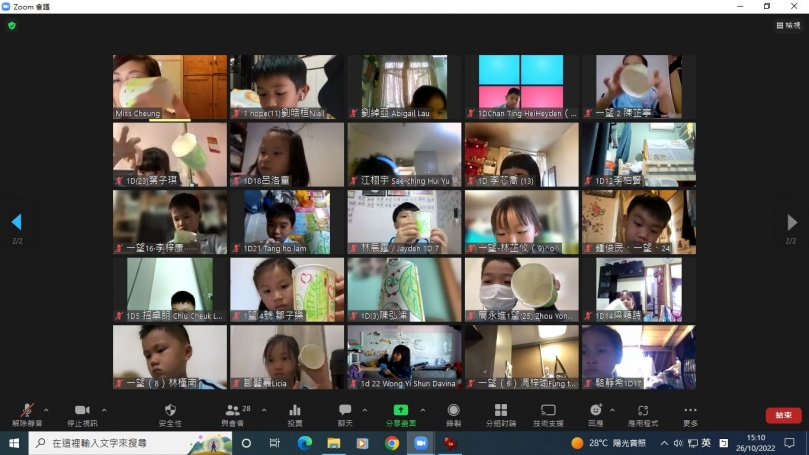Open Breakout Rooms
The width and height of the screenshot is (809, 455).
pyautogui.click(x=500, y=412)
